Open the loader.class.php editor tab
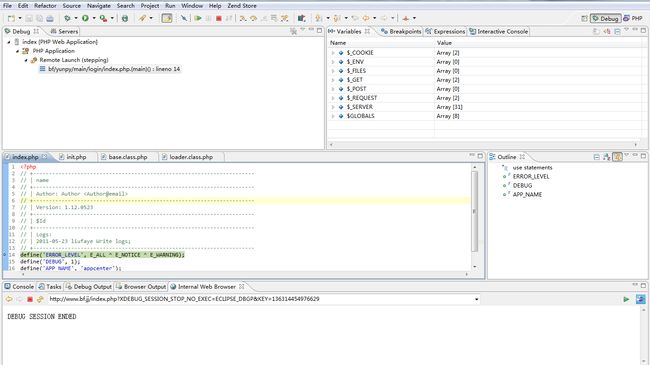Screen dimensions: 650x365 pyautogui.click(x=187, y=157)
